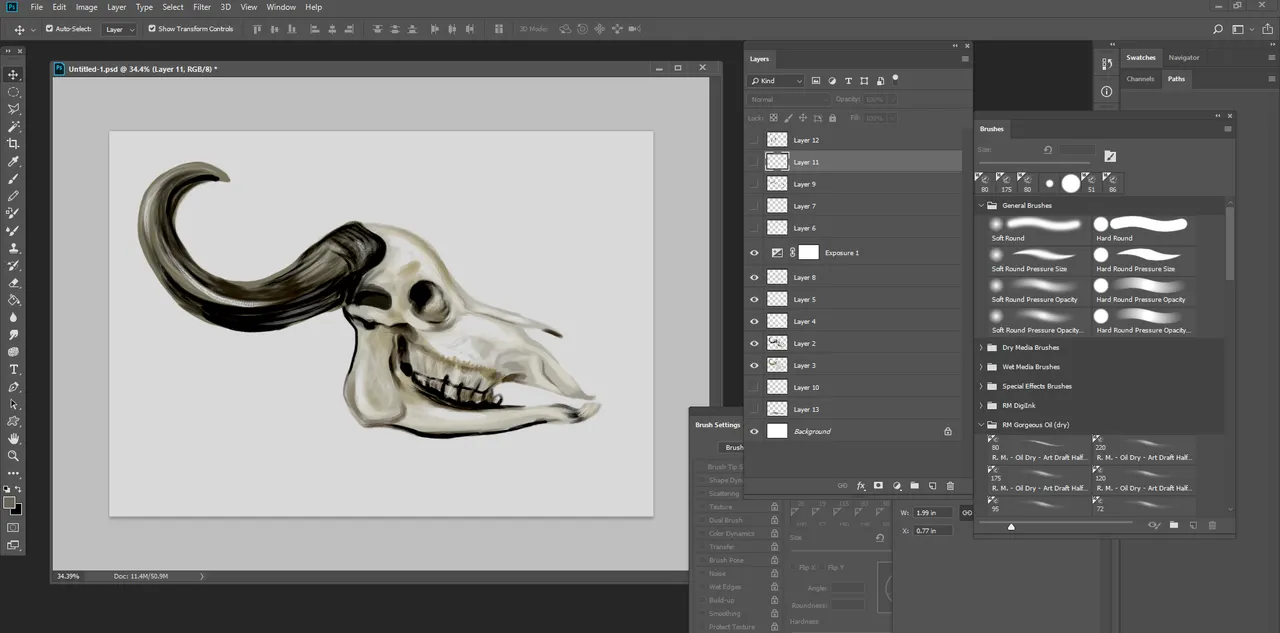The width and height of the screenshot is (1280, 633).
Task: Hide Layer 8 visibility eye
Action: [755, 278]
